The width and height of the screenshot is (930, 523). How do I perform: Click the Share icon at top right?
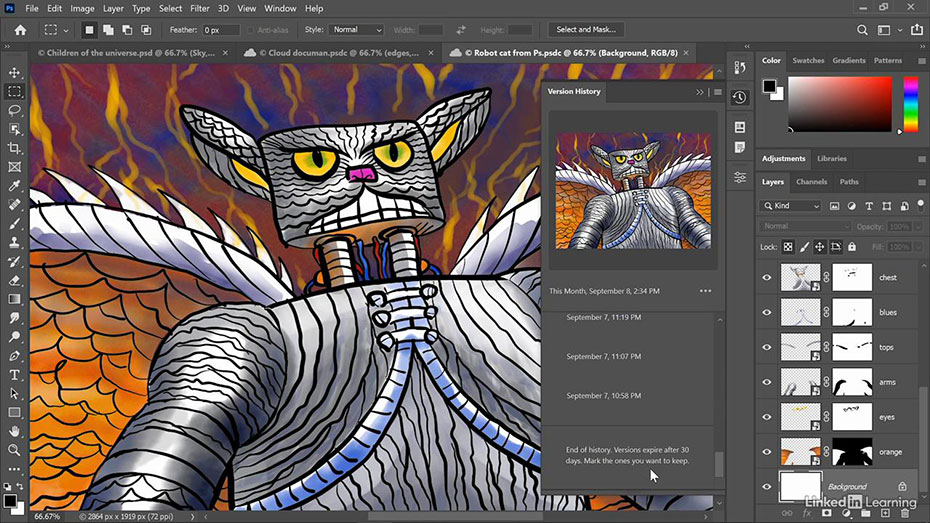[917, 30]
